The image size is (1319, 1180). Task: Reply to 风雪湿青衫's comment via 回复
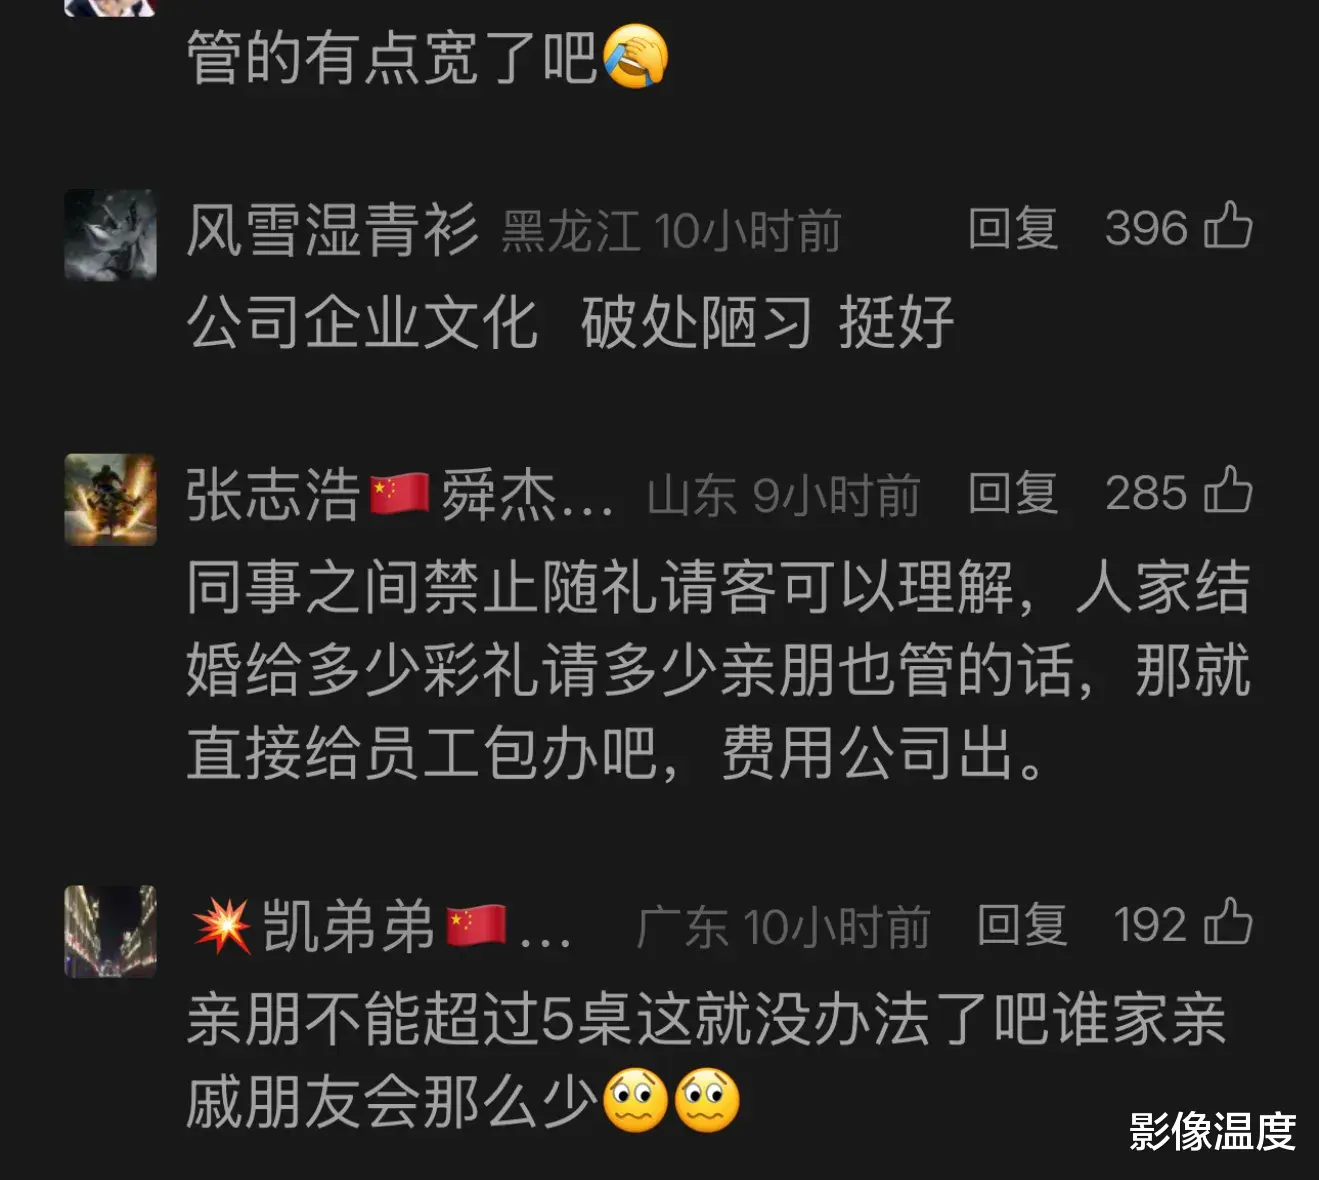point(1013,229)
